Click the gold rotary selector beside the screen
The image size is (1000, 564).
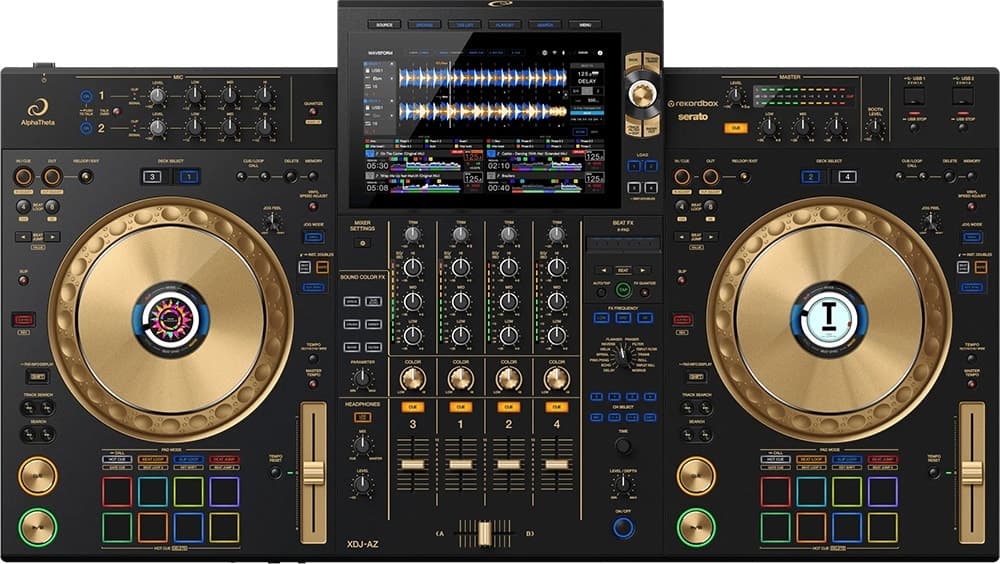point(642,94)
